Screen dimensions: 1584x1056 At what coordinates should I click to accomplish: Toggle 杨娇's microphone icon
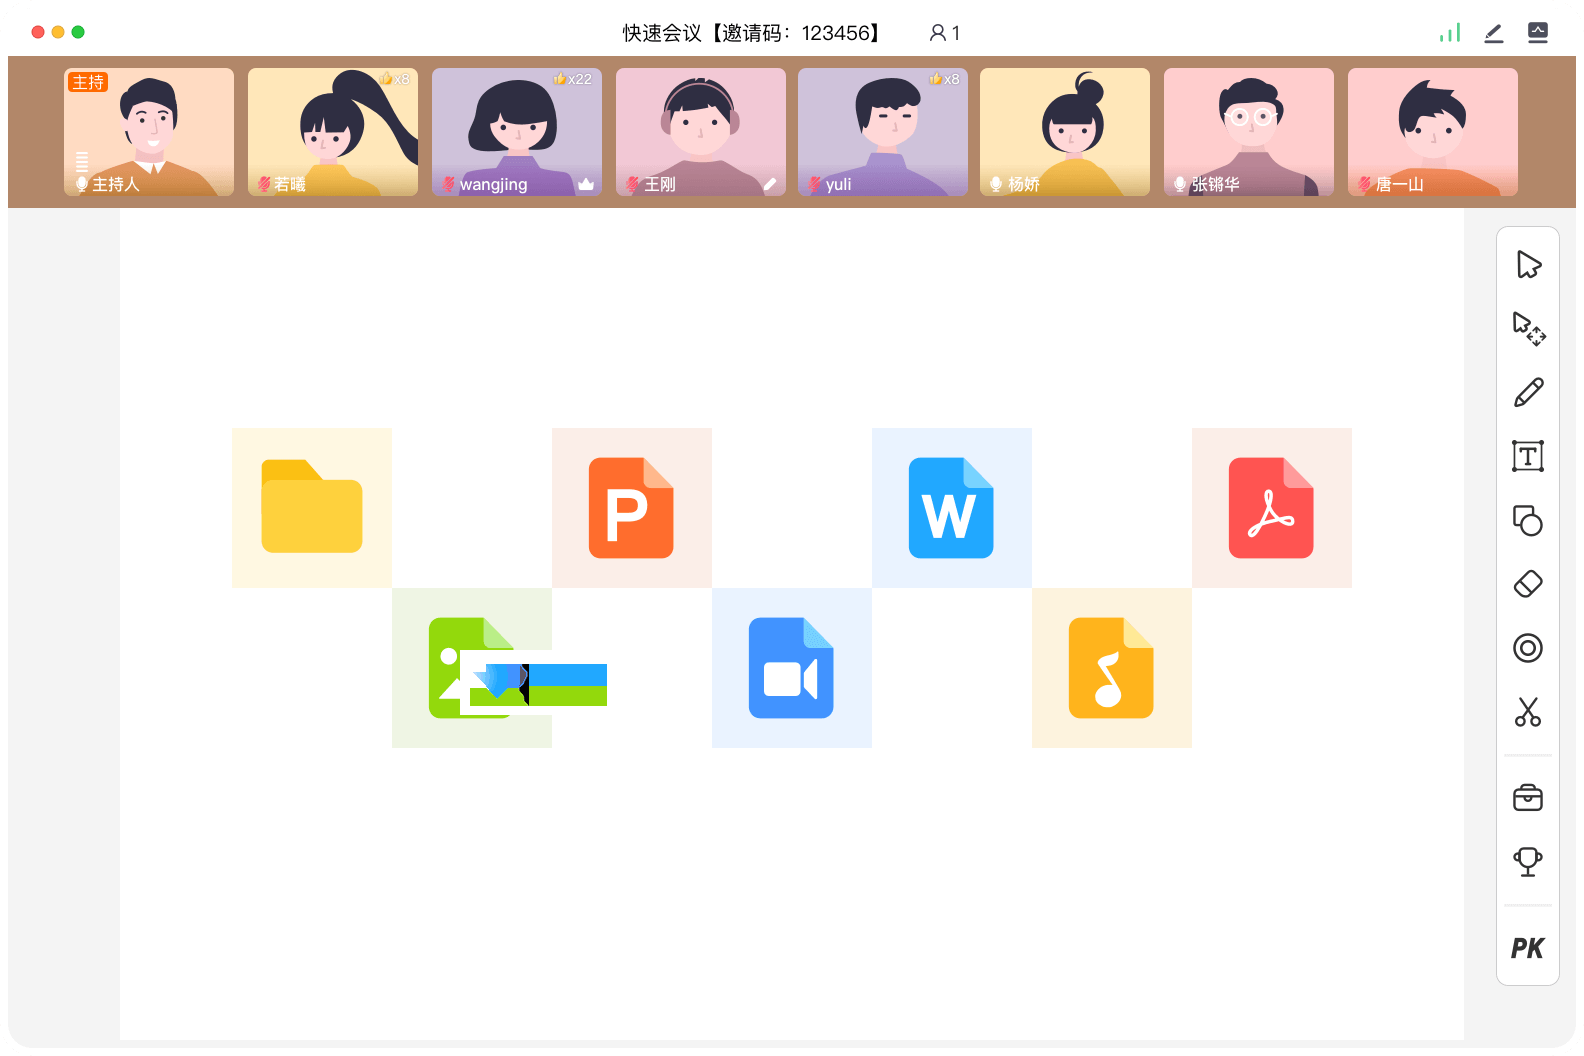click(x=996, y=184)
